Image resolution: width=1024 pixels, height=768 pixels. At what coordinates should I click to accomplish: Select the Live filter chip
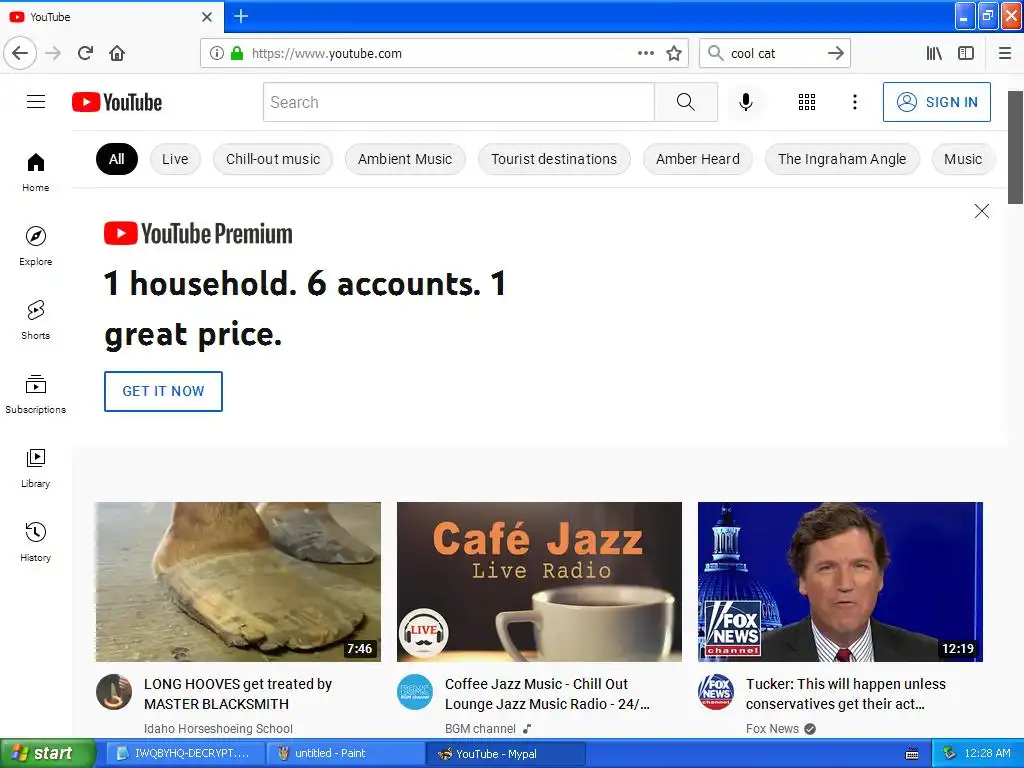click(x=175, y=159)
